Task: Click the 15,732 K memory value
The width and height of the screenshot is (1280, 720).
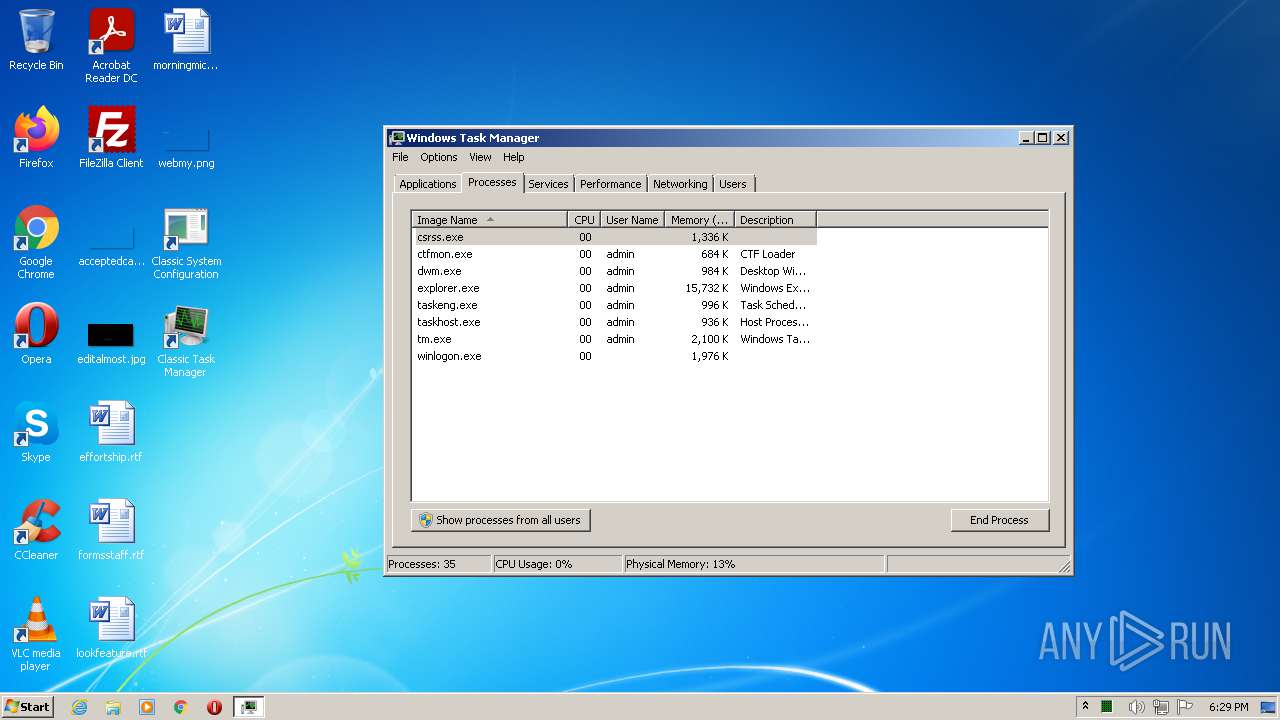Action: coord(707,288)
